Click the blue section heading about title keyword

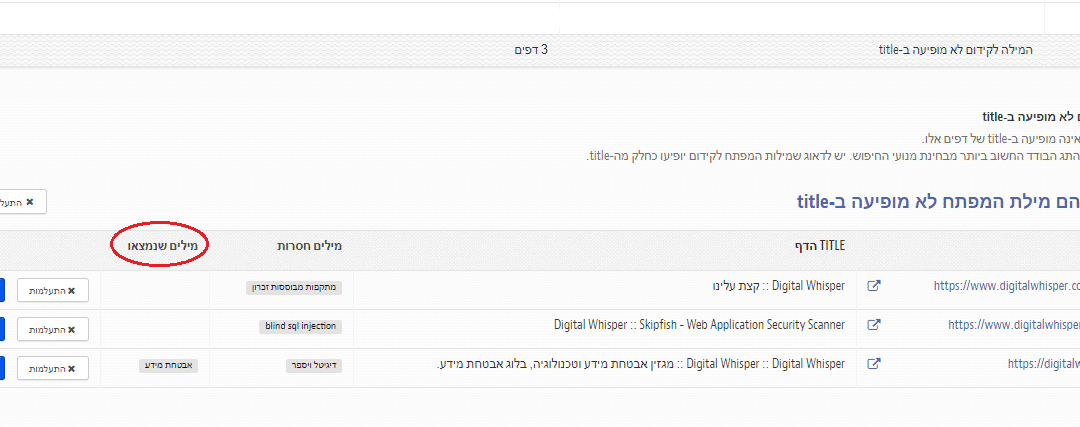tap(938, 201)
